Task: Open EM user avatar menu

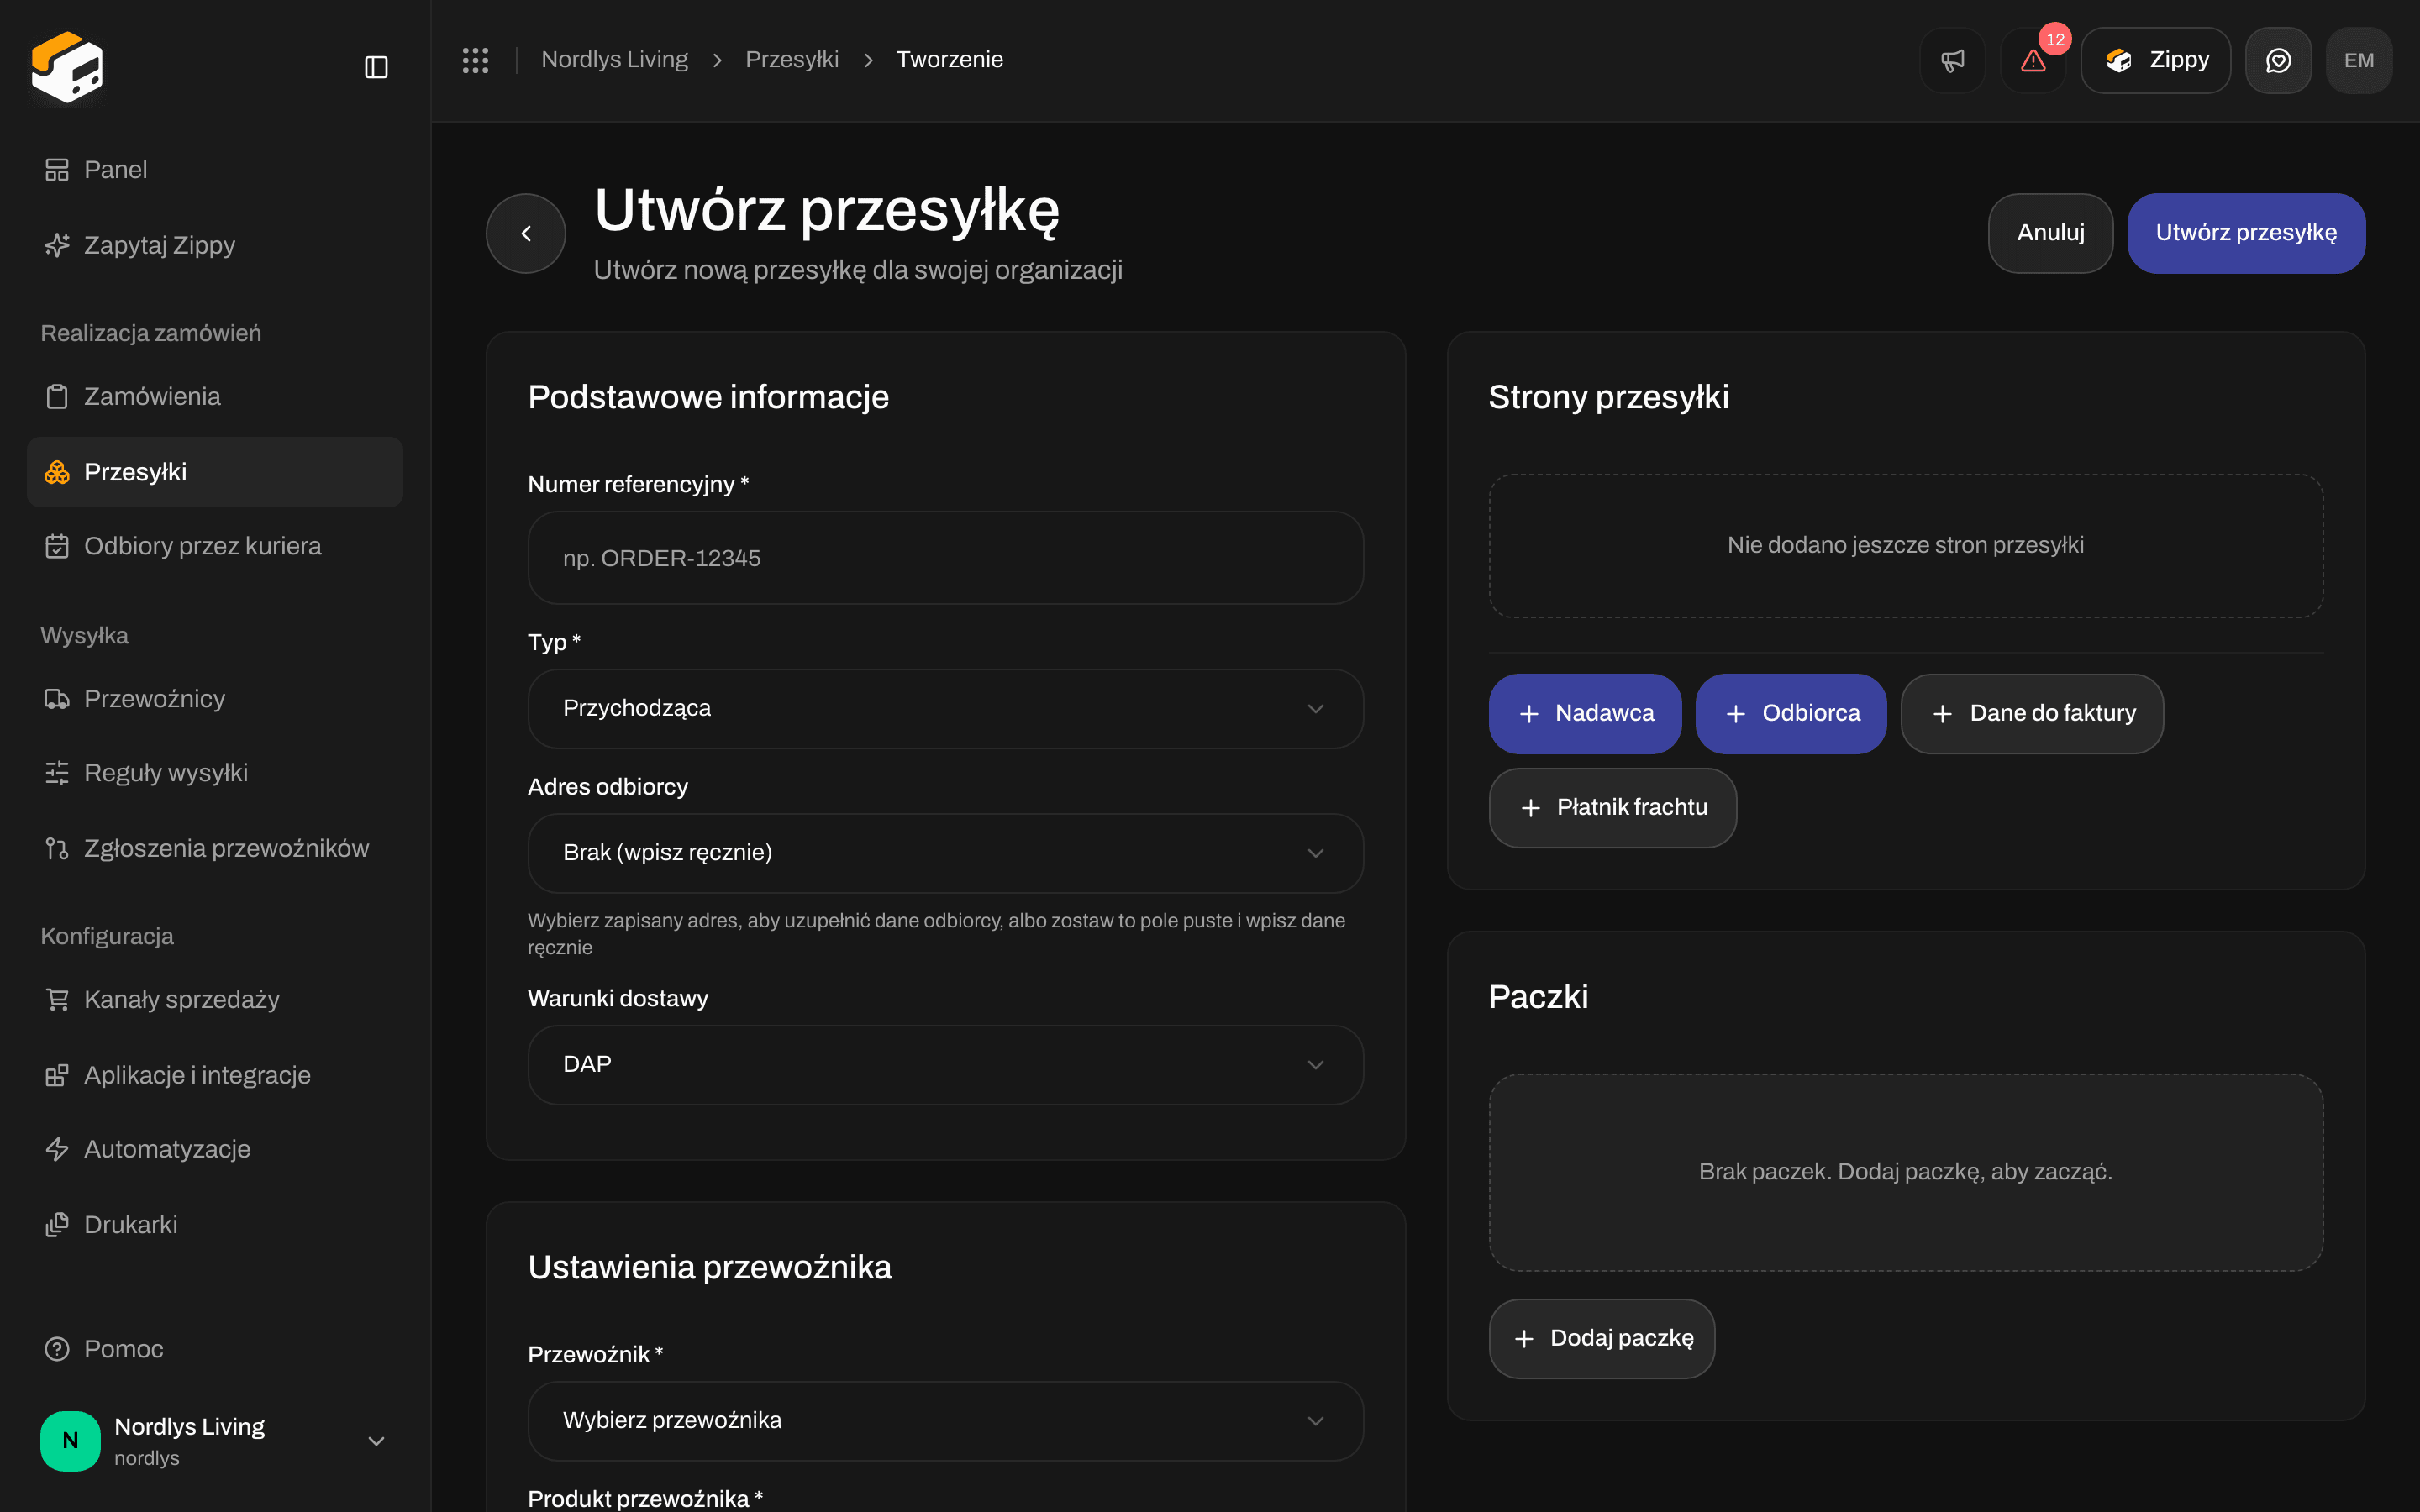Action: pos(2359,60)
